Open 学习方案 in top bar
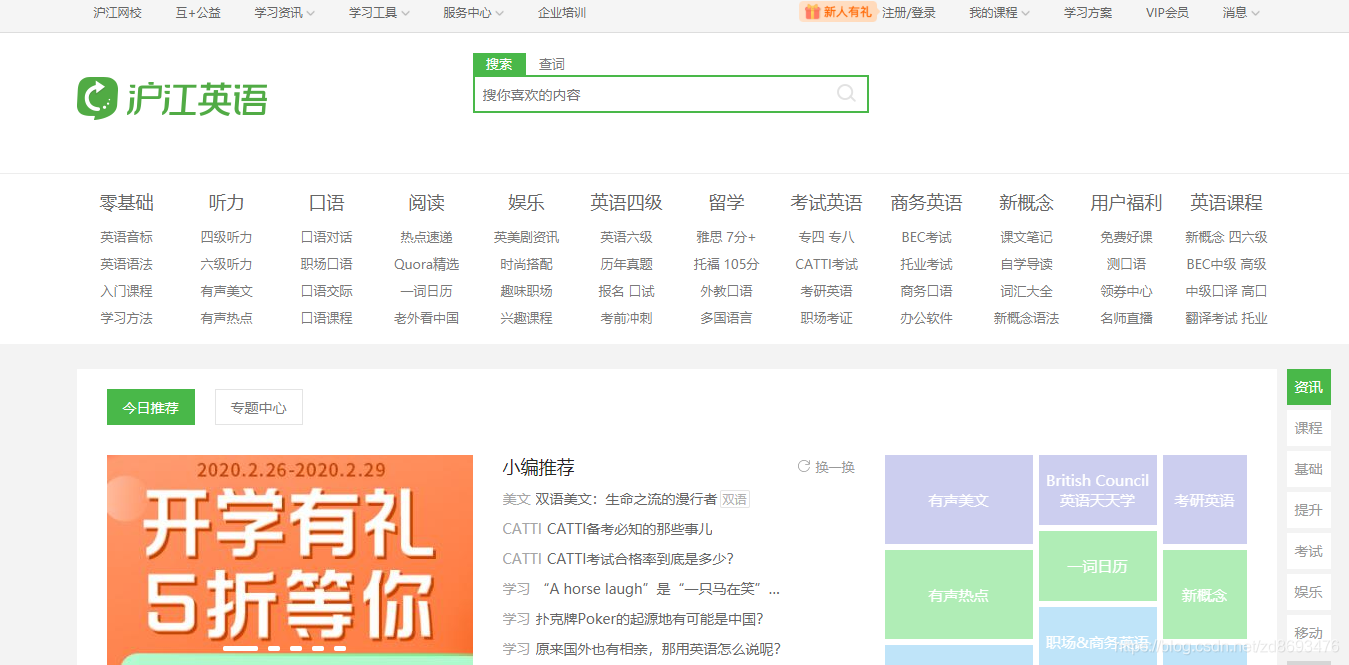 coord(1088,13)
